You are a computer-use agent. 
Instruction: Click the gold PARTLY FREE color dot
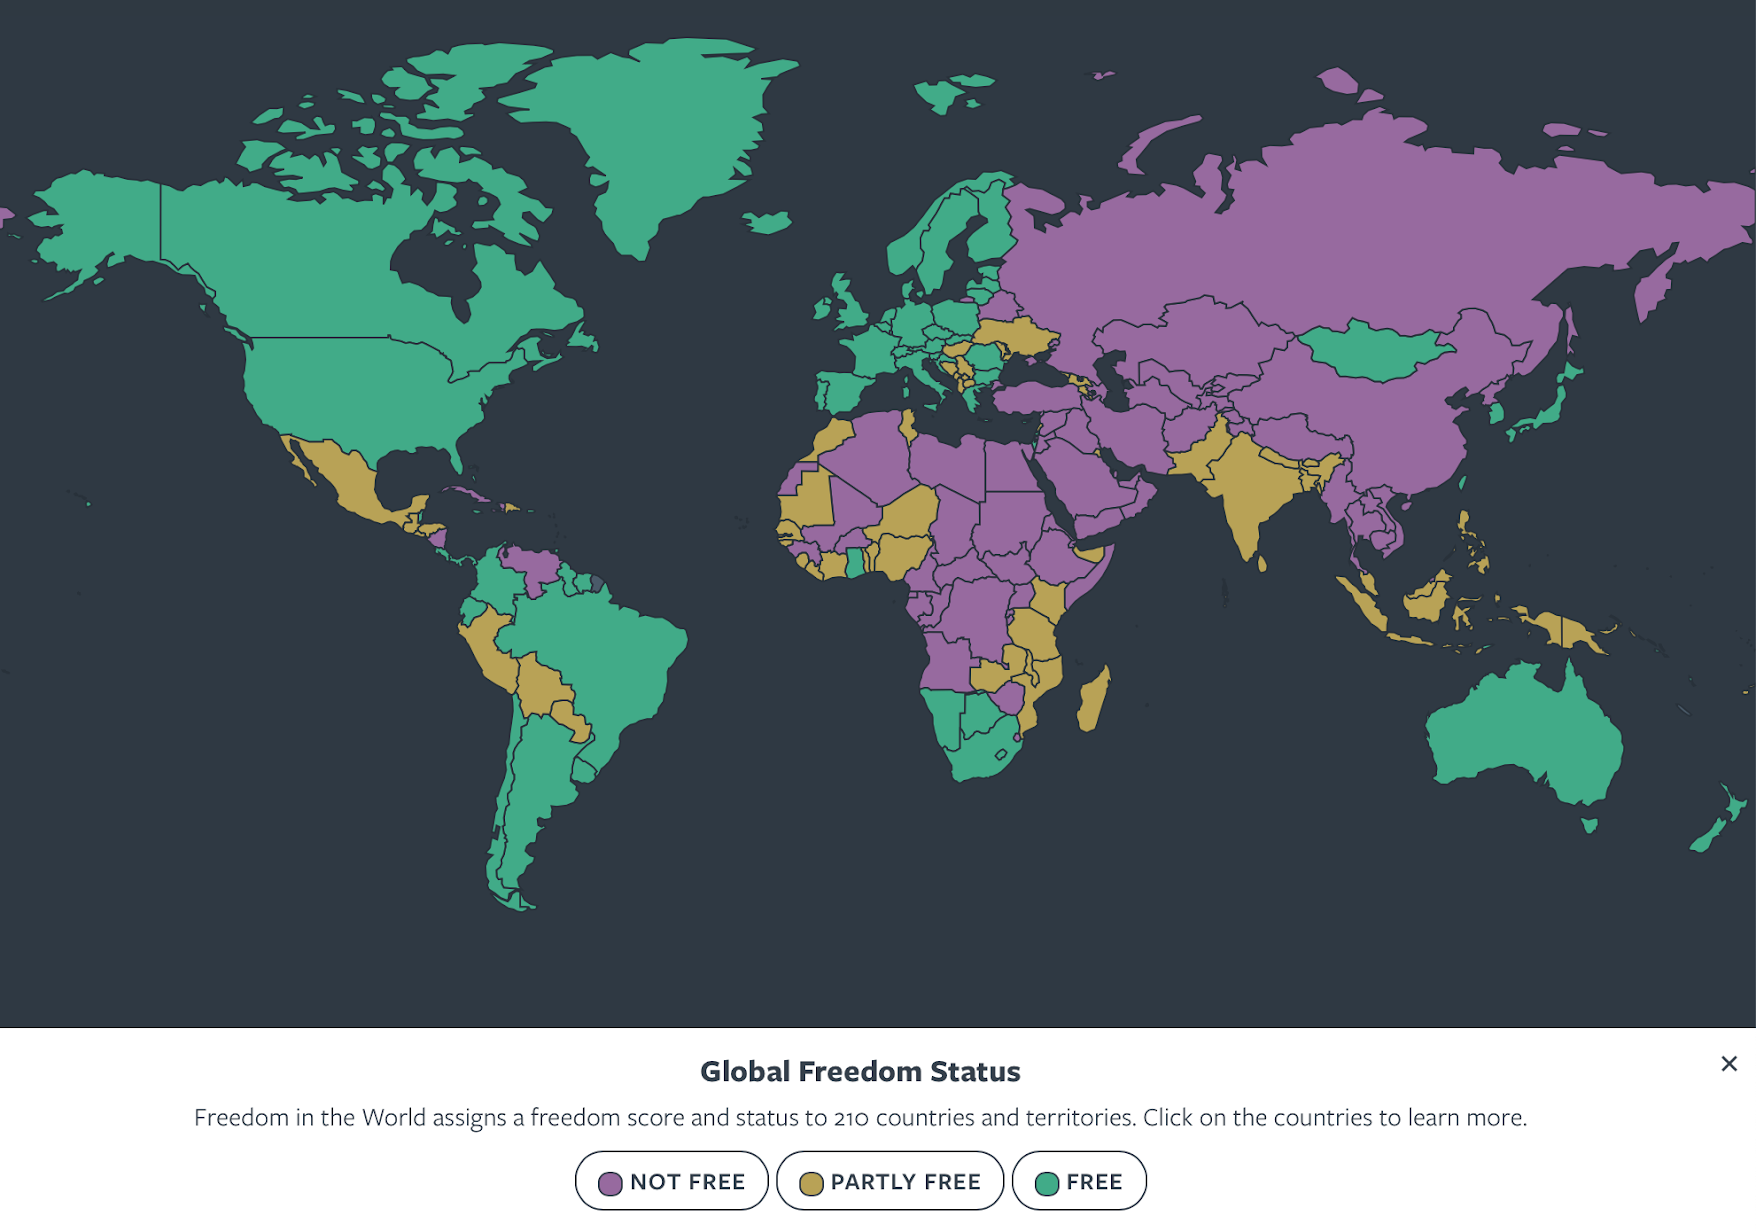pyautogui.click(x=811, y=1183)
